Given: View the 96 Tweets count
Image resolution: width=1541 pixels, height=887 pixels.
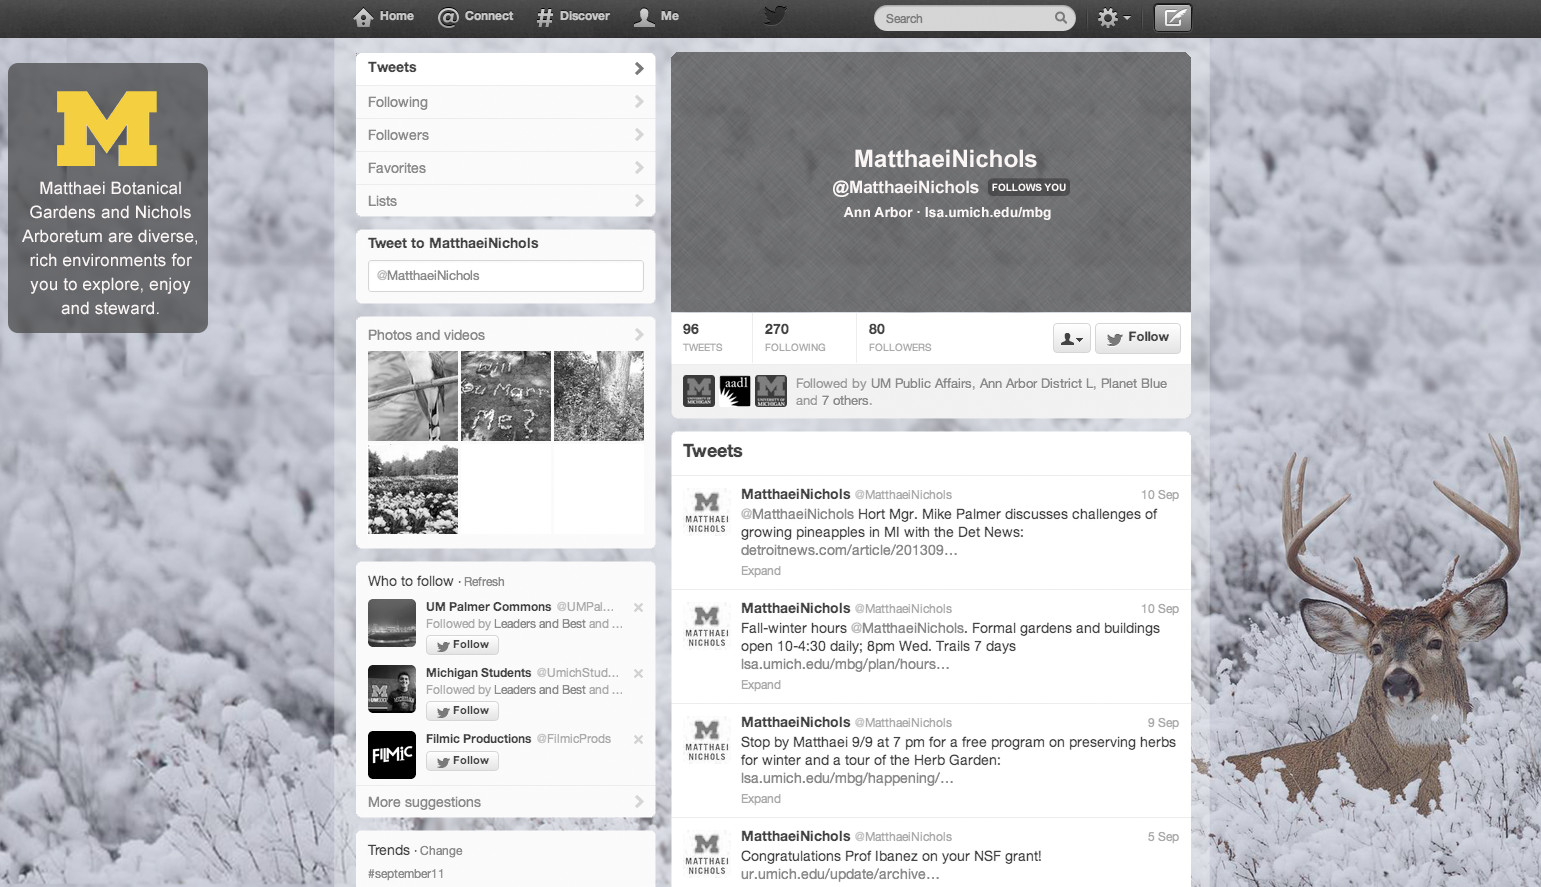Looking at the screenshot, I should pos(703,337).
